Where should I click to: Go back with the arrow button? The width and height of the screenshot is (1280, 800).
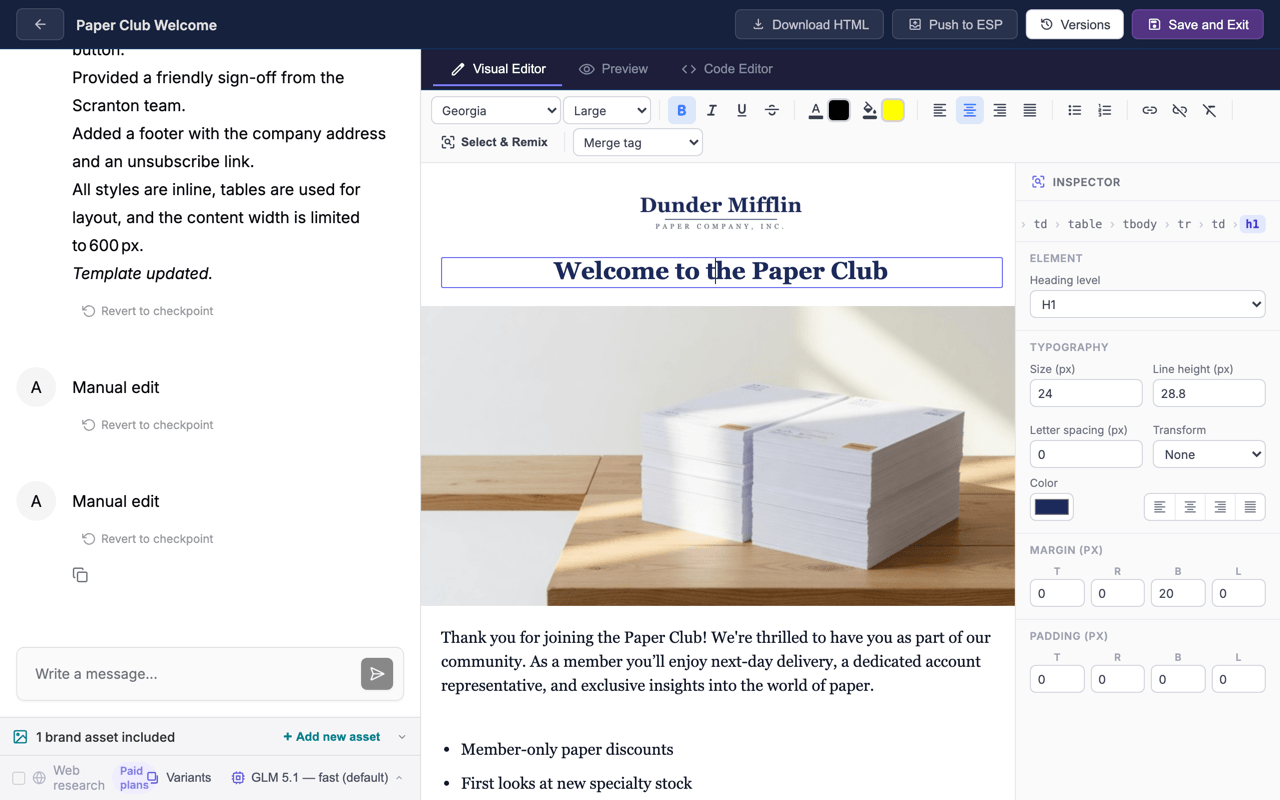pos(40,24)
